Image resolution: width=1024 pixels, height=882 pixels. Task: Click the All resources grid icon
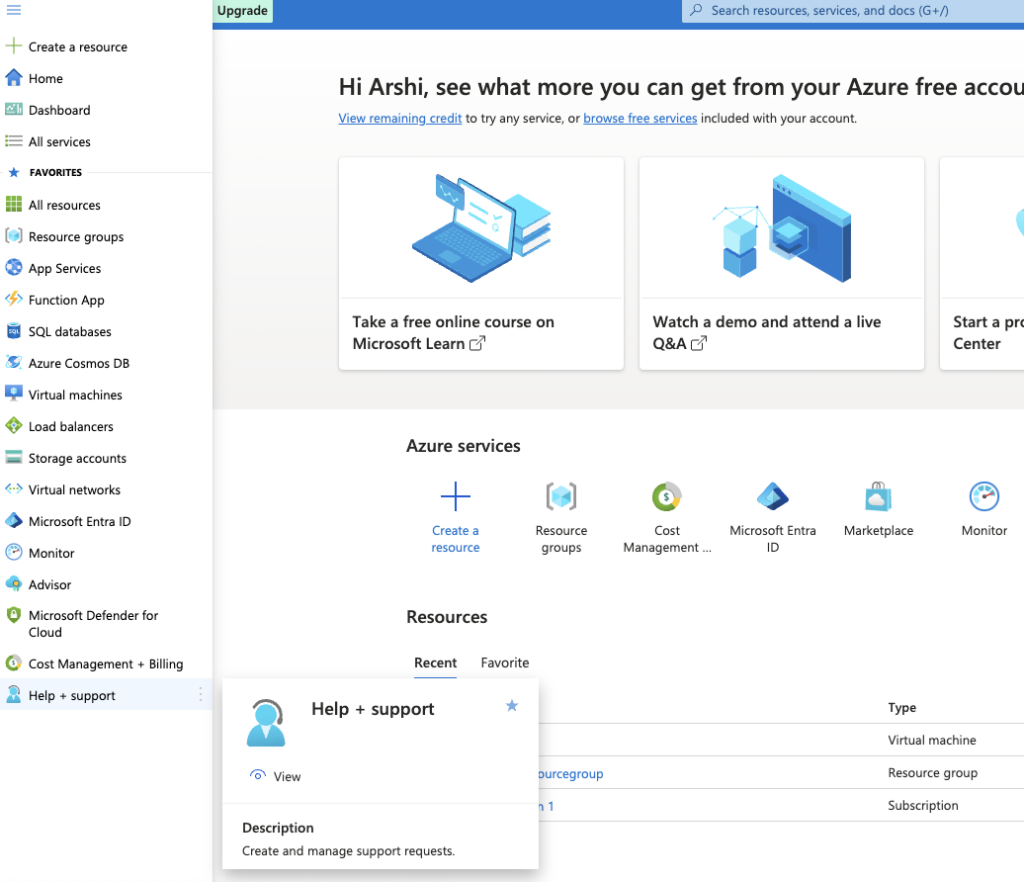tap(14, 204)
